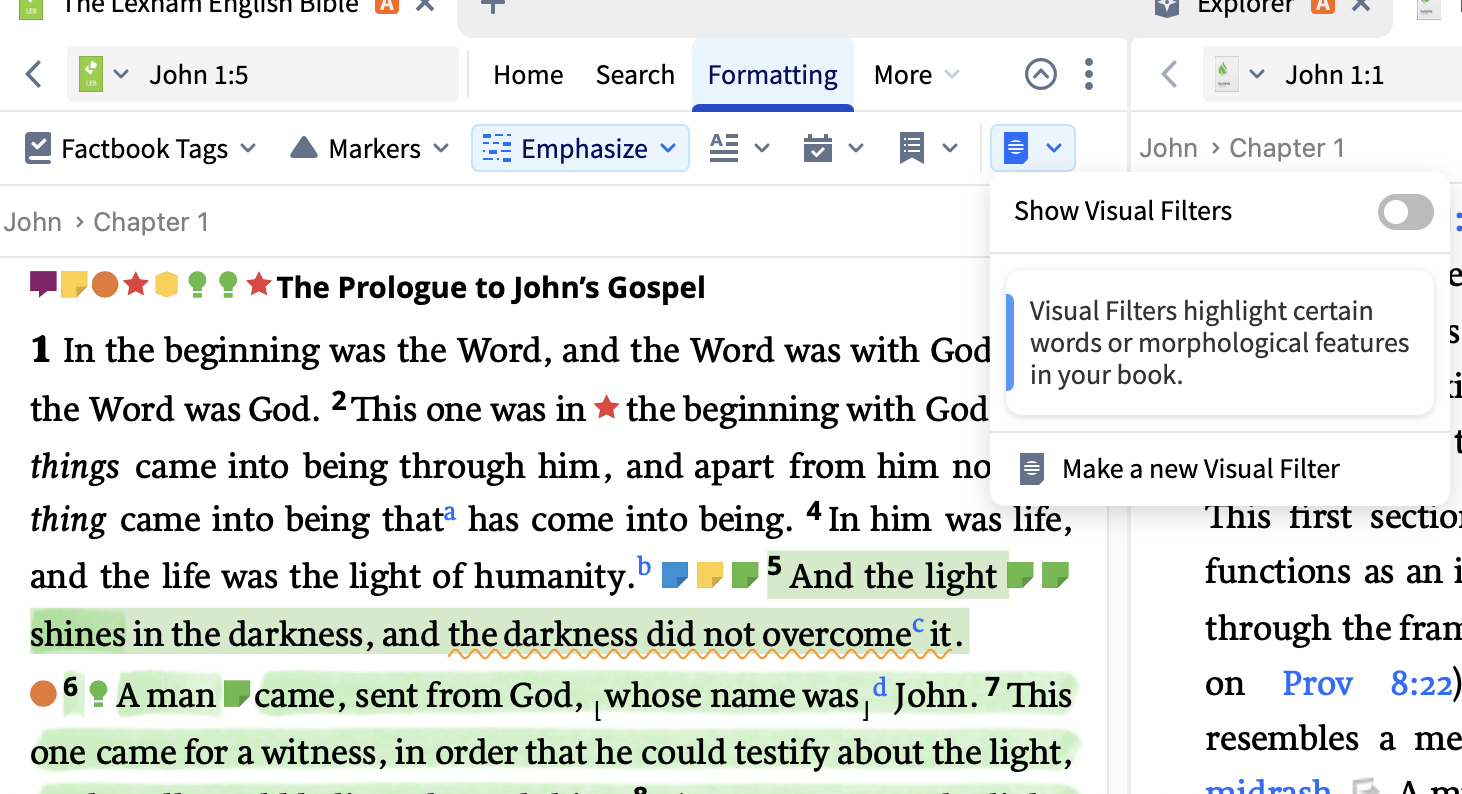The width and height of the screenshot is (1462, 794).
Task: Expand the Markers dropdown arrow
Action: 441,149
